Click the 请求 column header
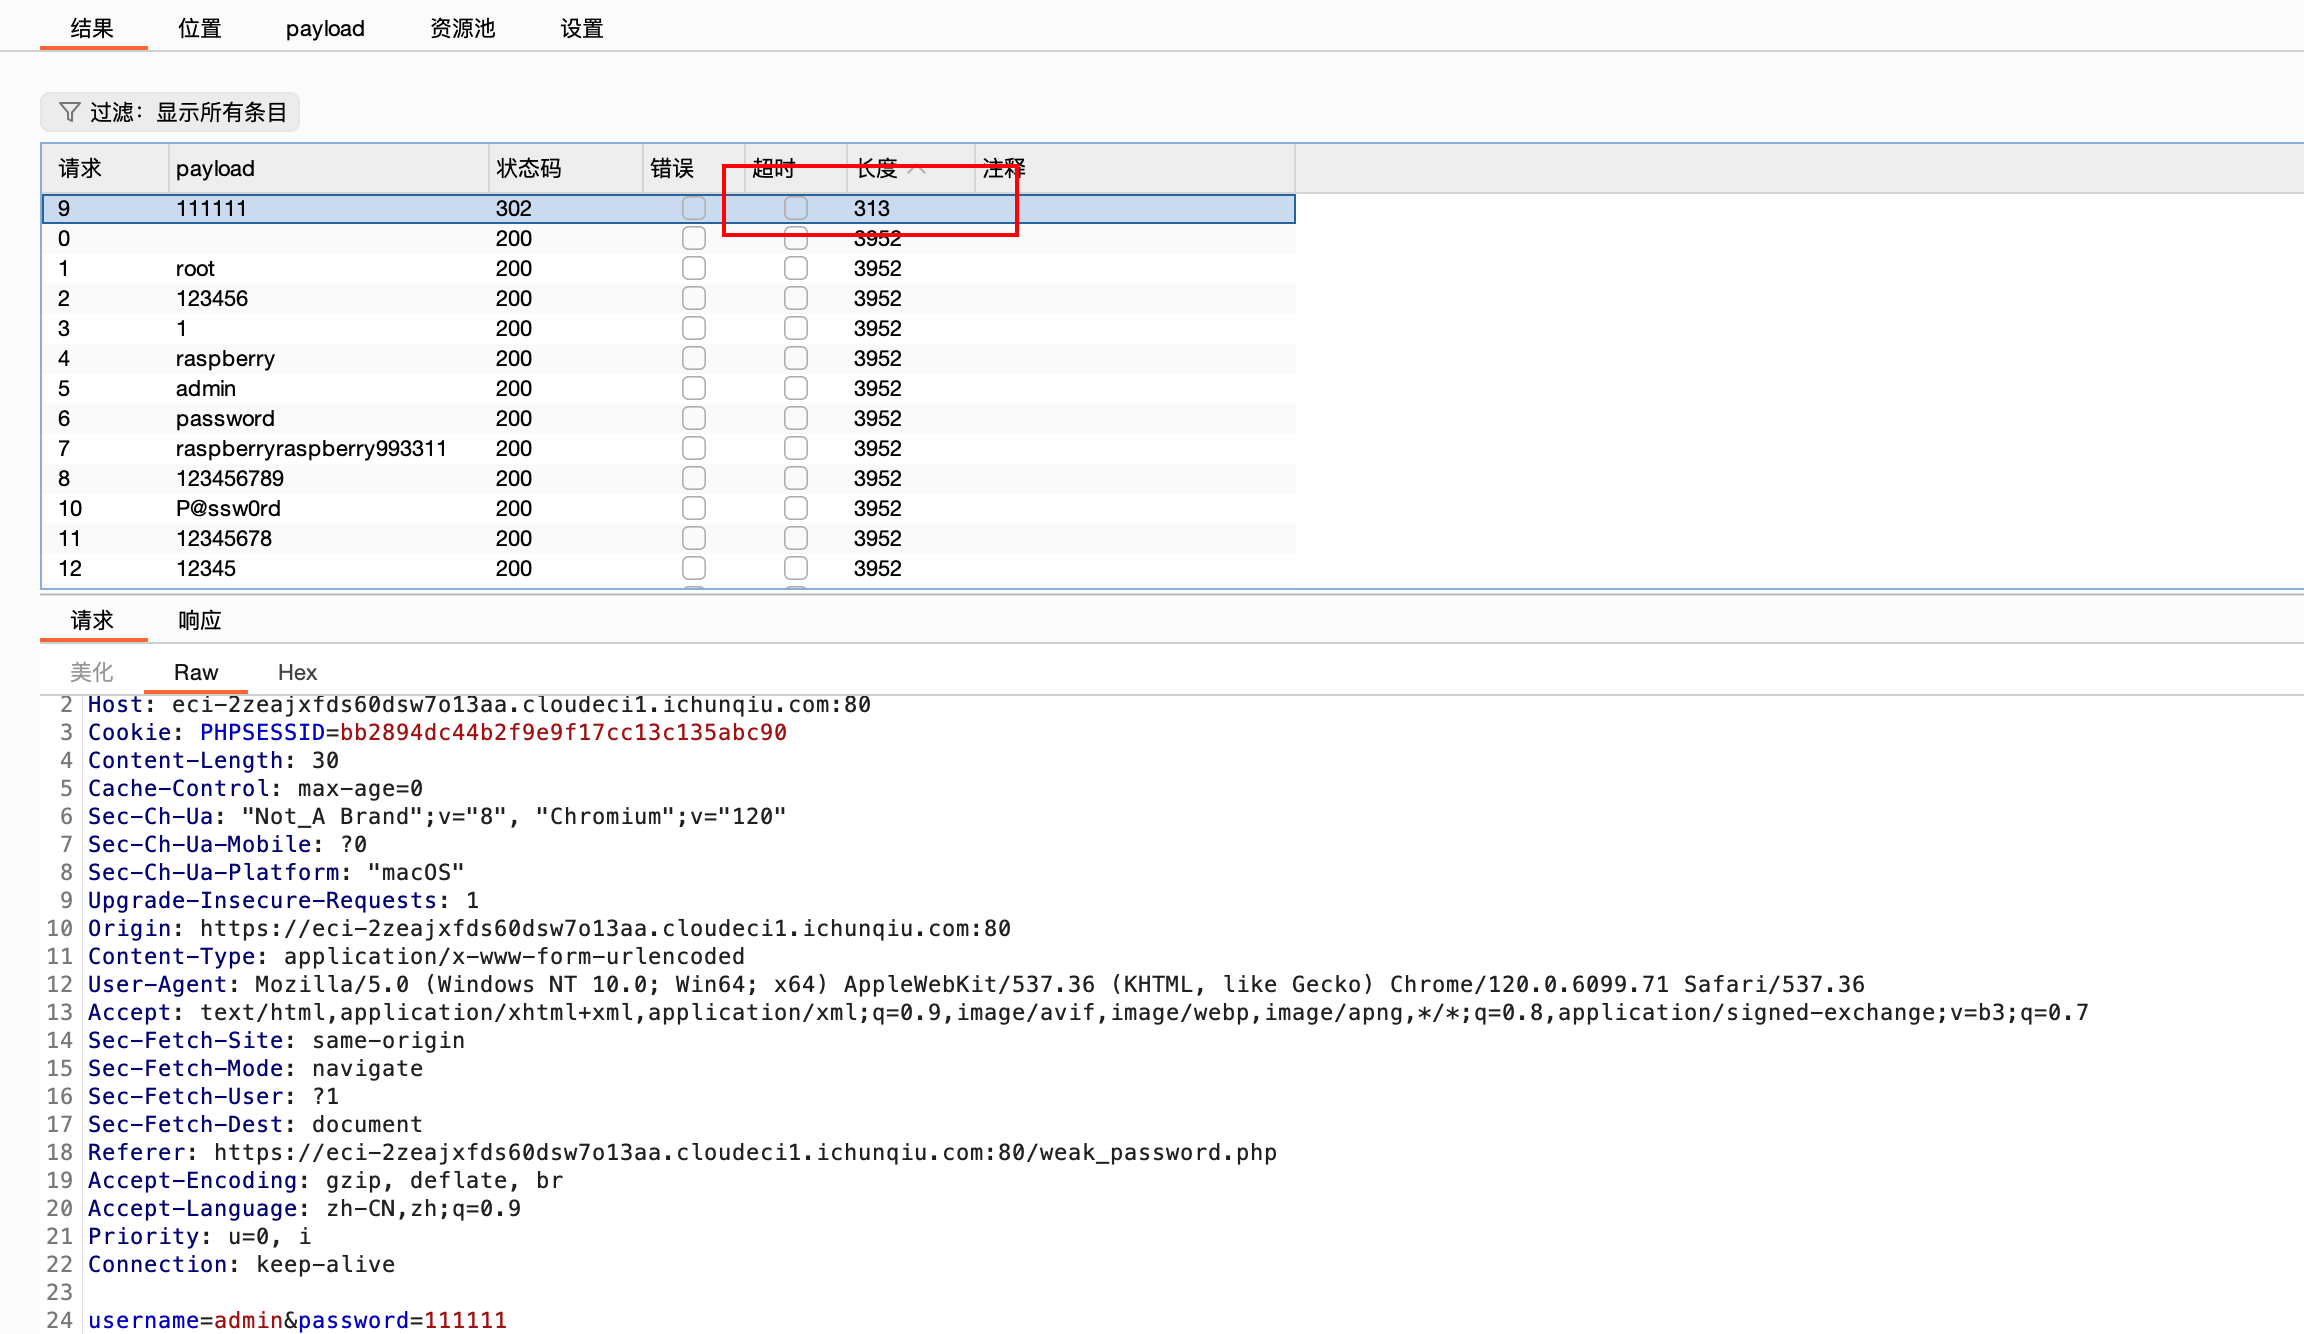The image size is (2304, 1334). click(x=80, y=168)
